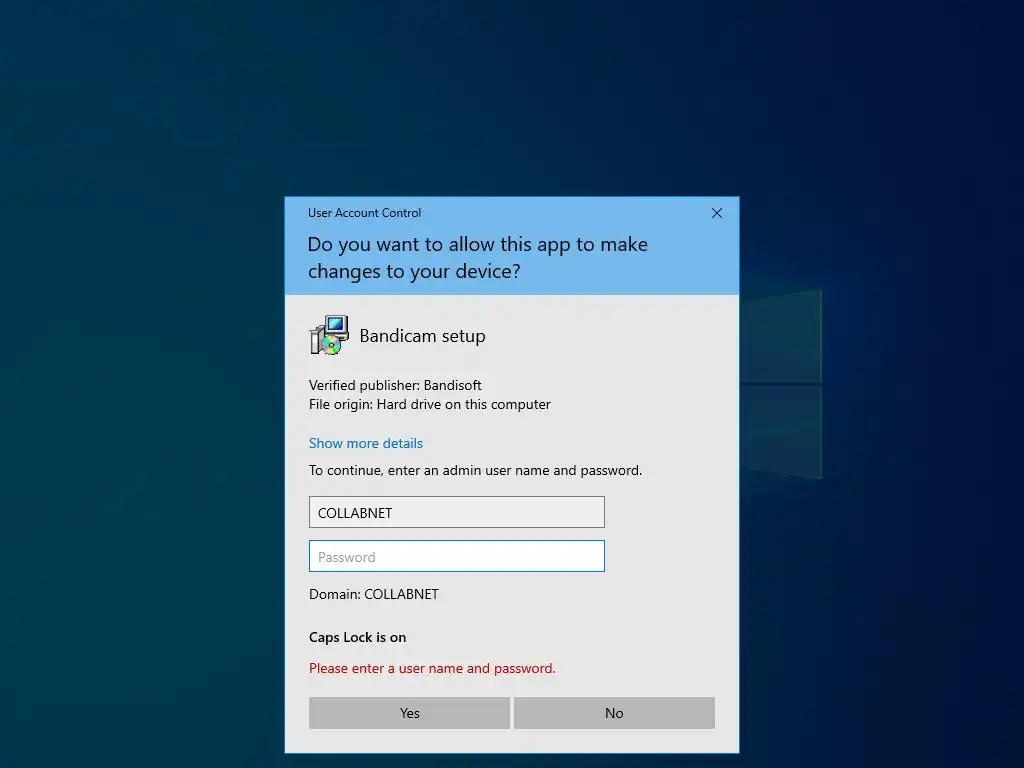Click the red 'Please enter a user name and password.' message

(x=432, y=668)
